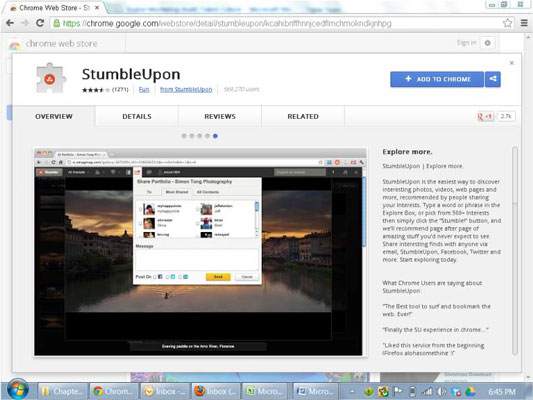Select the second screenshot carousel dot
The height and width of the screenshot is (400, 533).
coord(192,136)
